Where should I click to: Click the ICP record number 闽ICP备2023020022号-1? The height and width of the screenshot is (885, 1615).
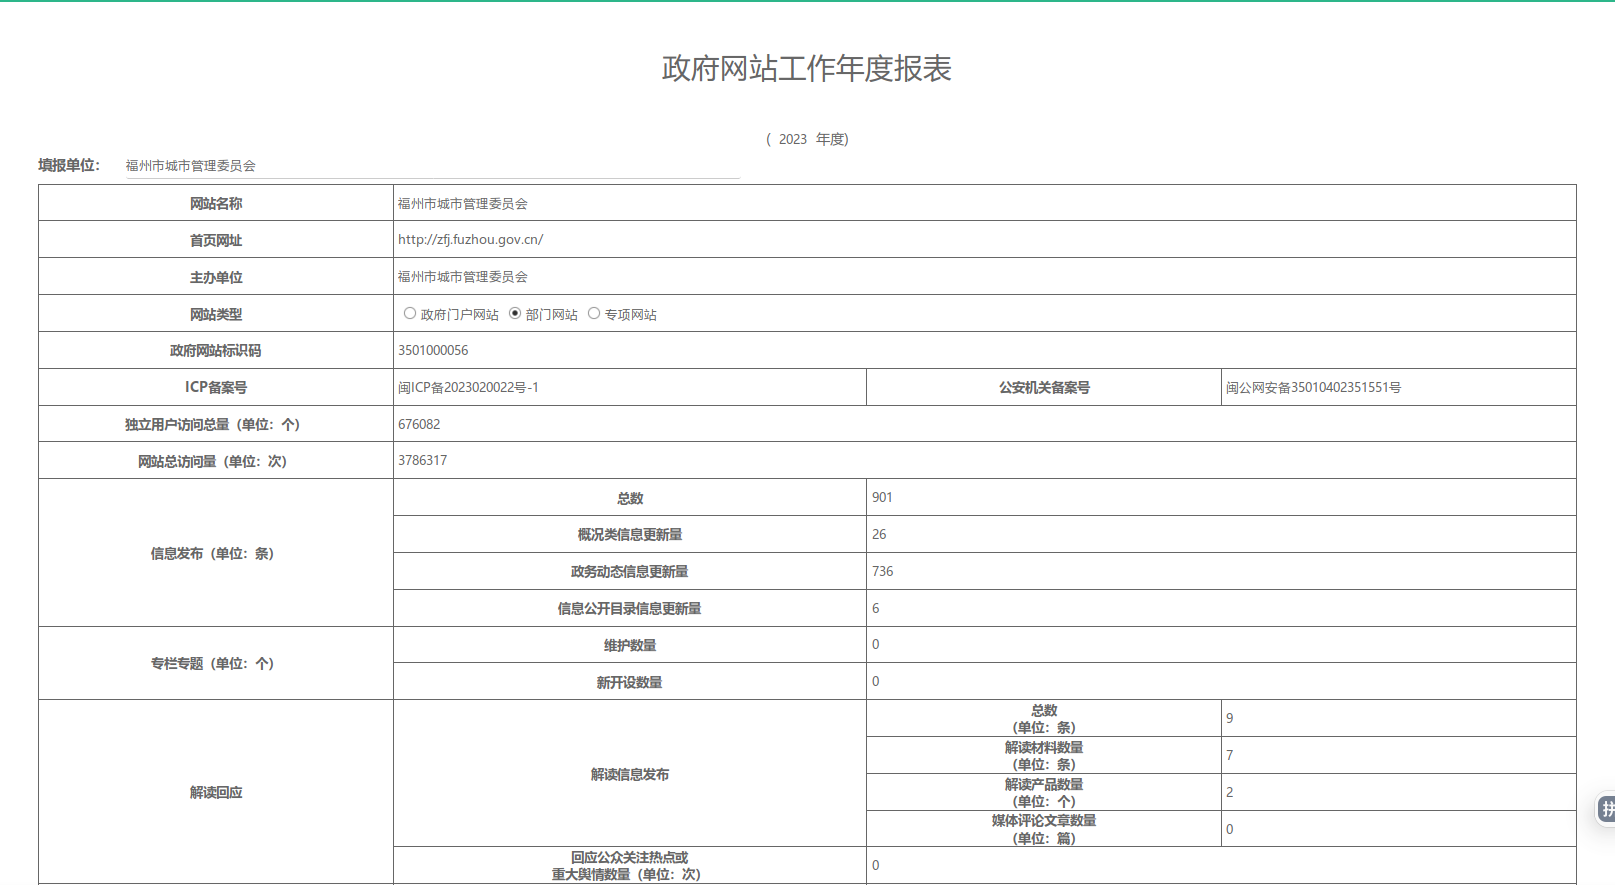tap(468, 388)
